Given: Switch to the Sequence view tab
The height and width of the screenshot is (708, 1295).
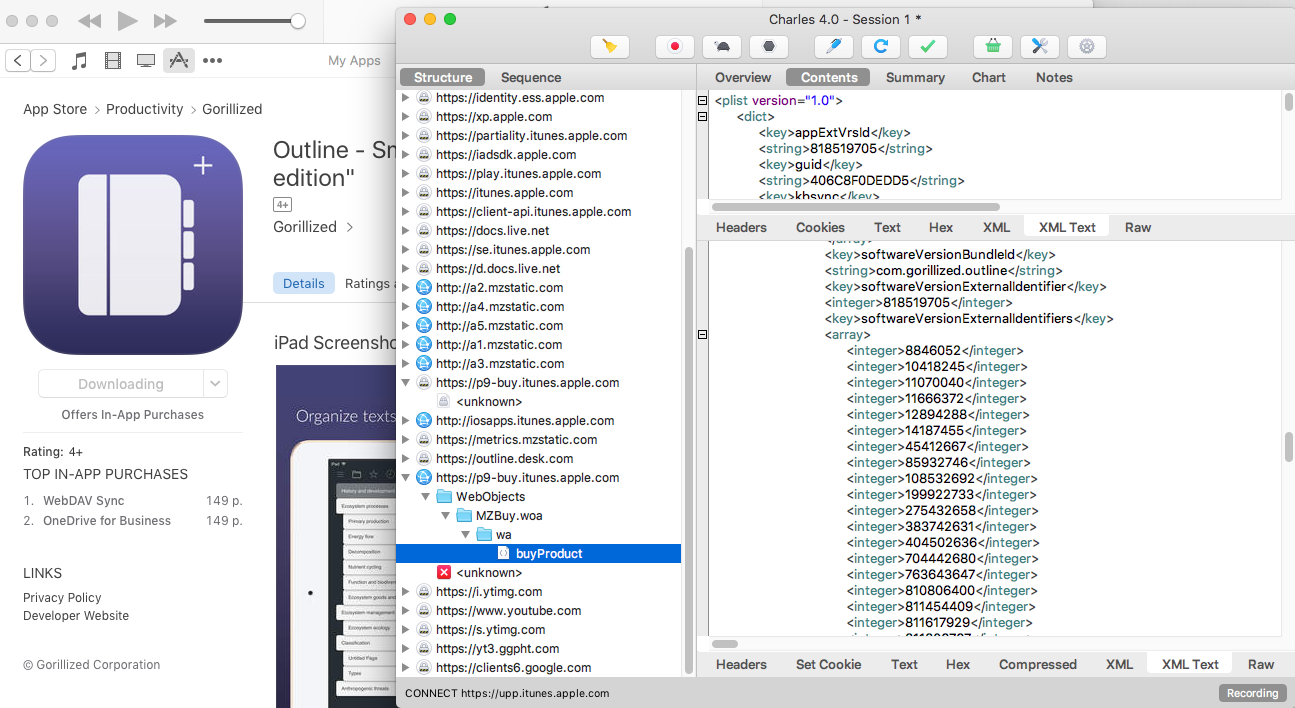Looking at the screenshot, I should coord(531,77).
